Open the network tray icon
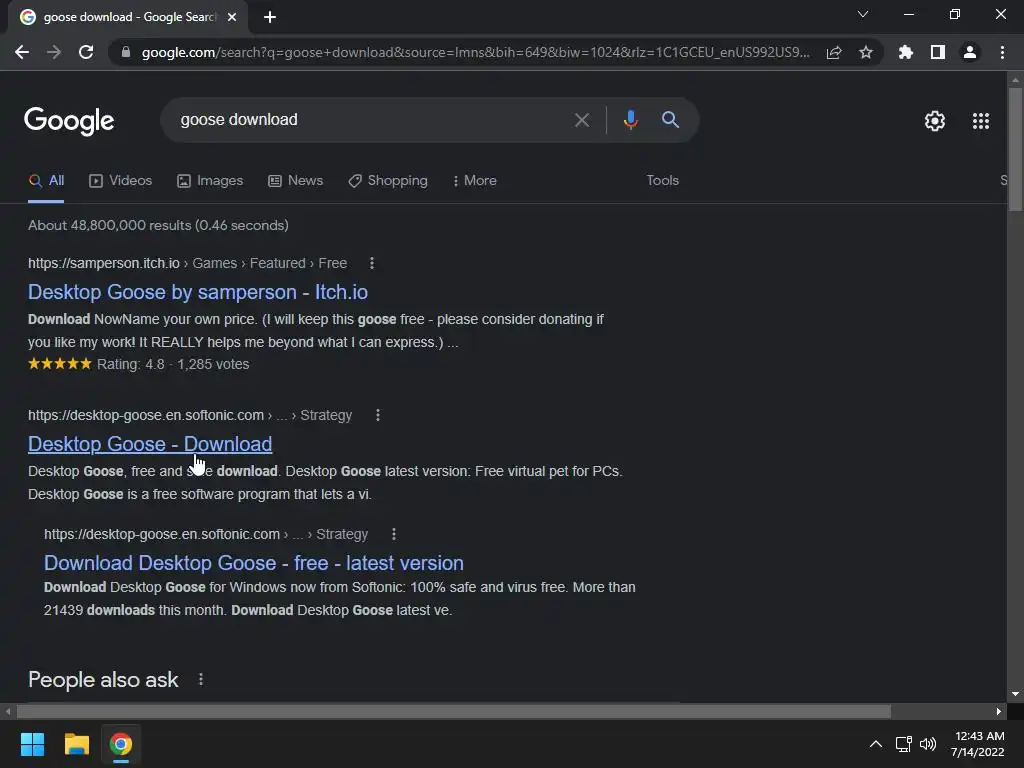Image resolution: width=1024 pixels, height=768 pixels. pyautogui.click(x=904, y=744)
